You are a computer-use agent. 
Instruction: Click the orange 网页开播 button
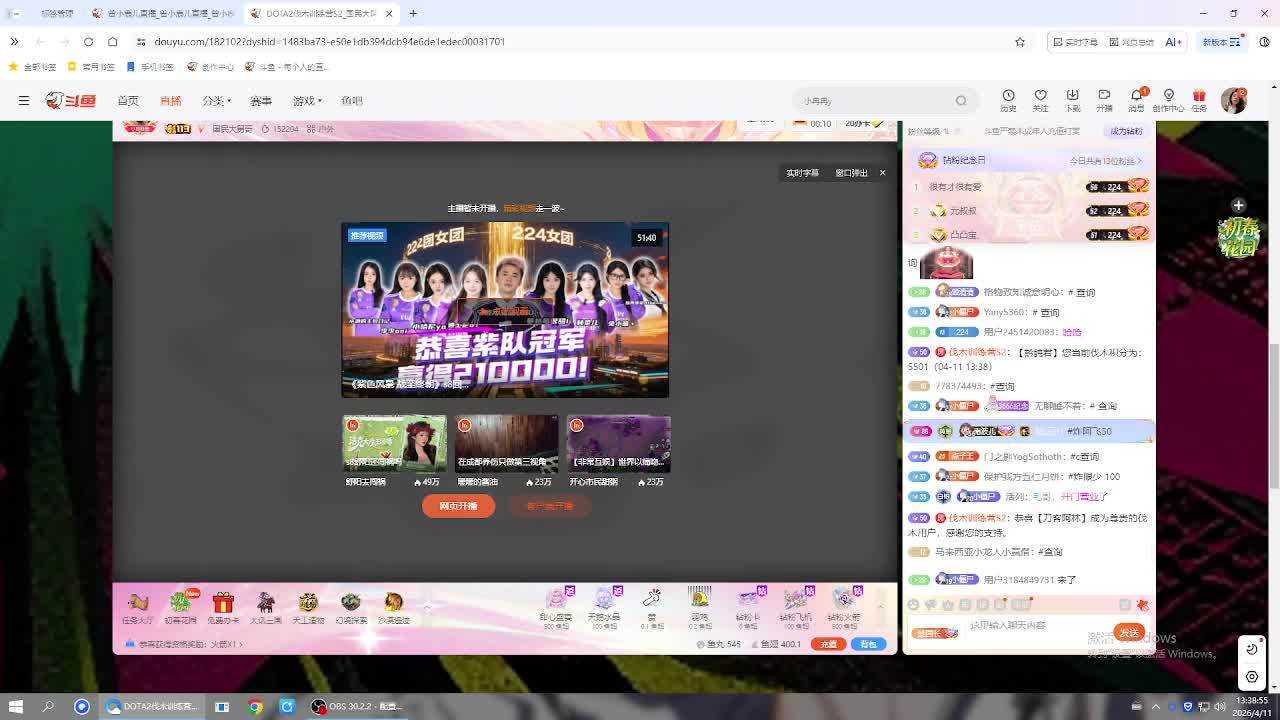(458, 506)
